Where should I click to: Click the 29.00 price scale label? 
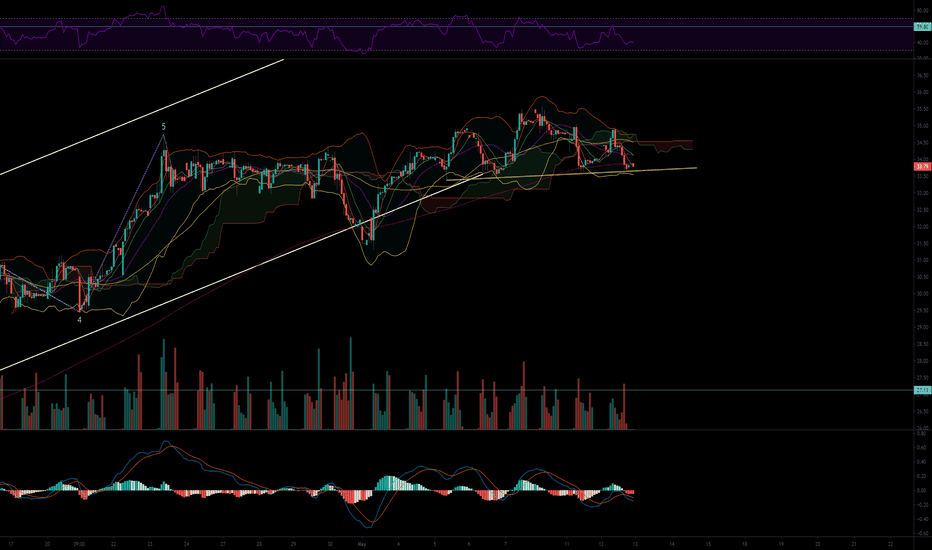pos(922,327)
